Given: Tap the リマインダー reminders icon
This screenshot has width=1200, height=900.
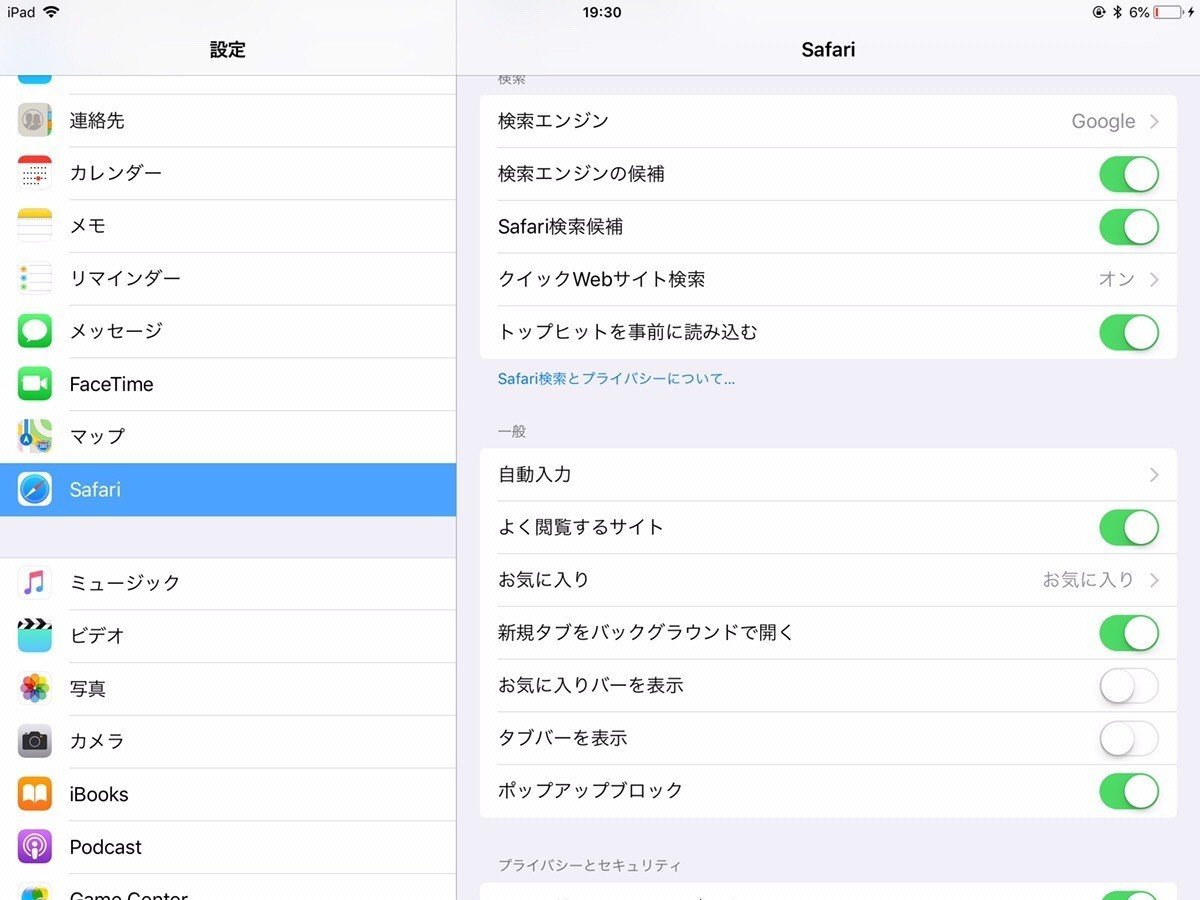Looking at the screenshot, I should [35, 278].
